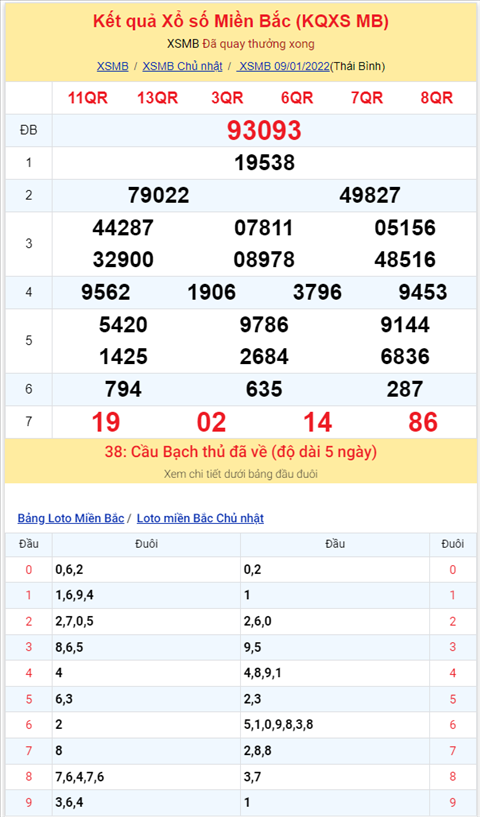
Task: Click fourth prize number 1906
Action: [211, 292]
